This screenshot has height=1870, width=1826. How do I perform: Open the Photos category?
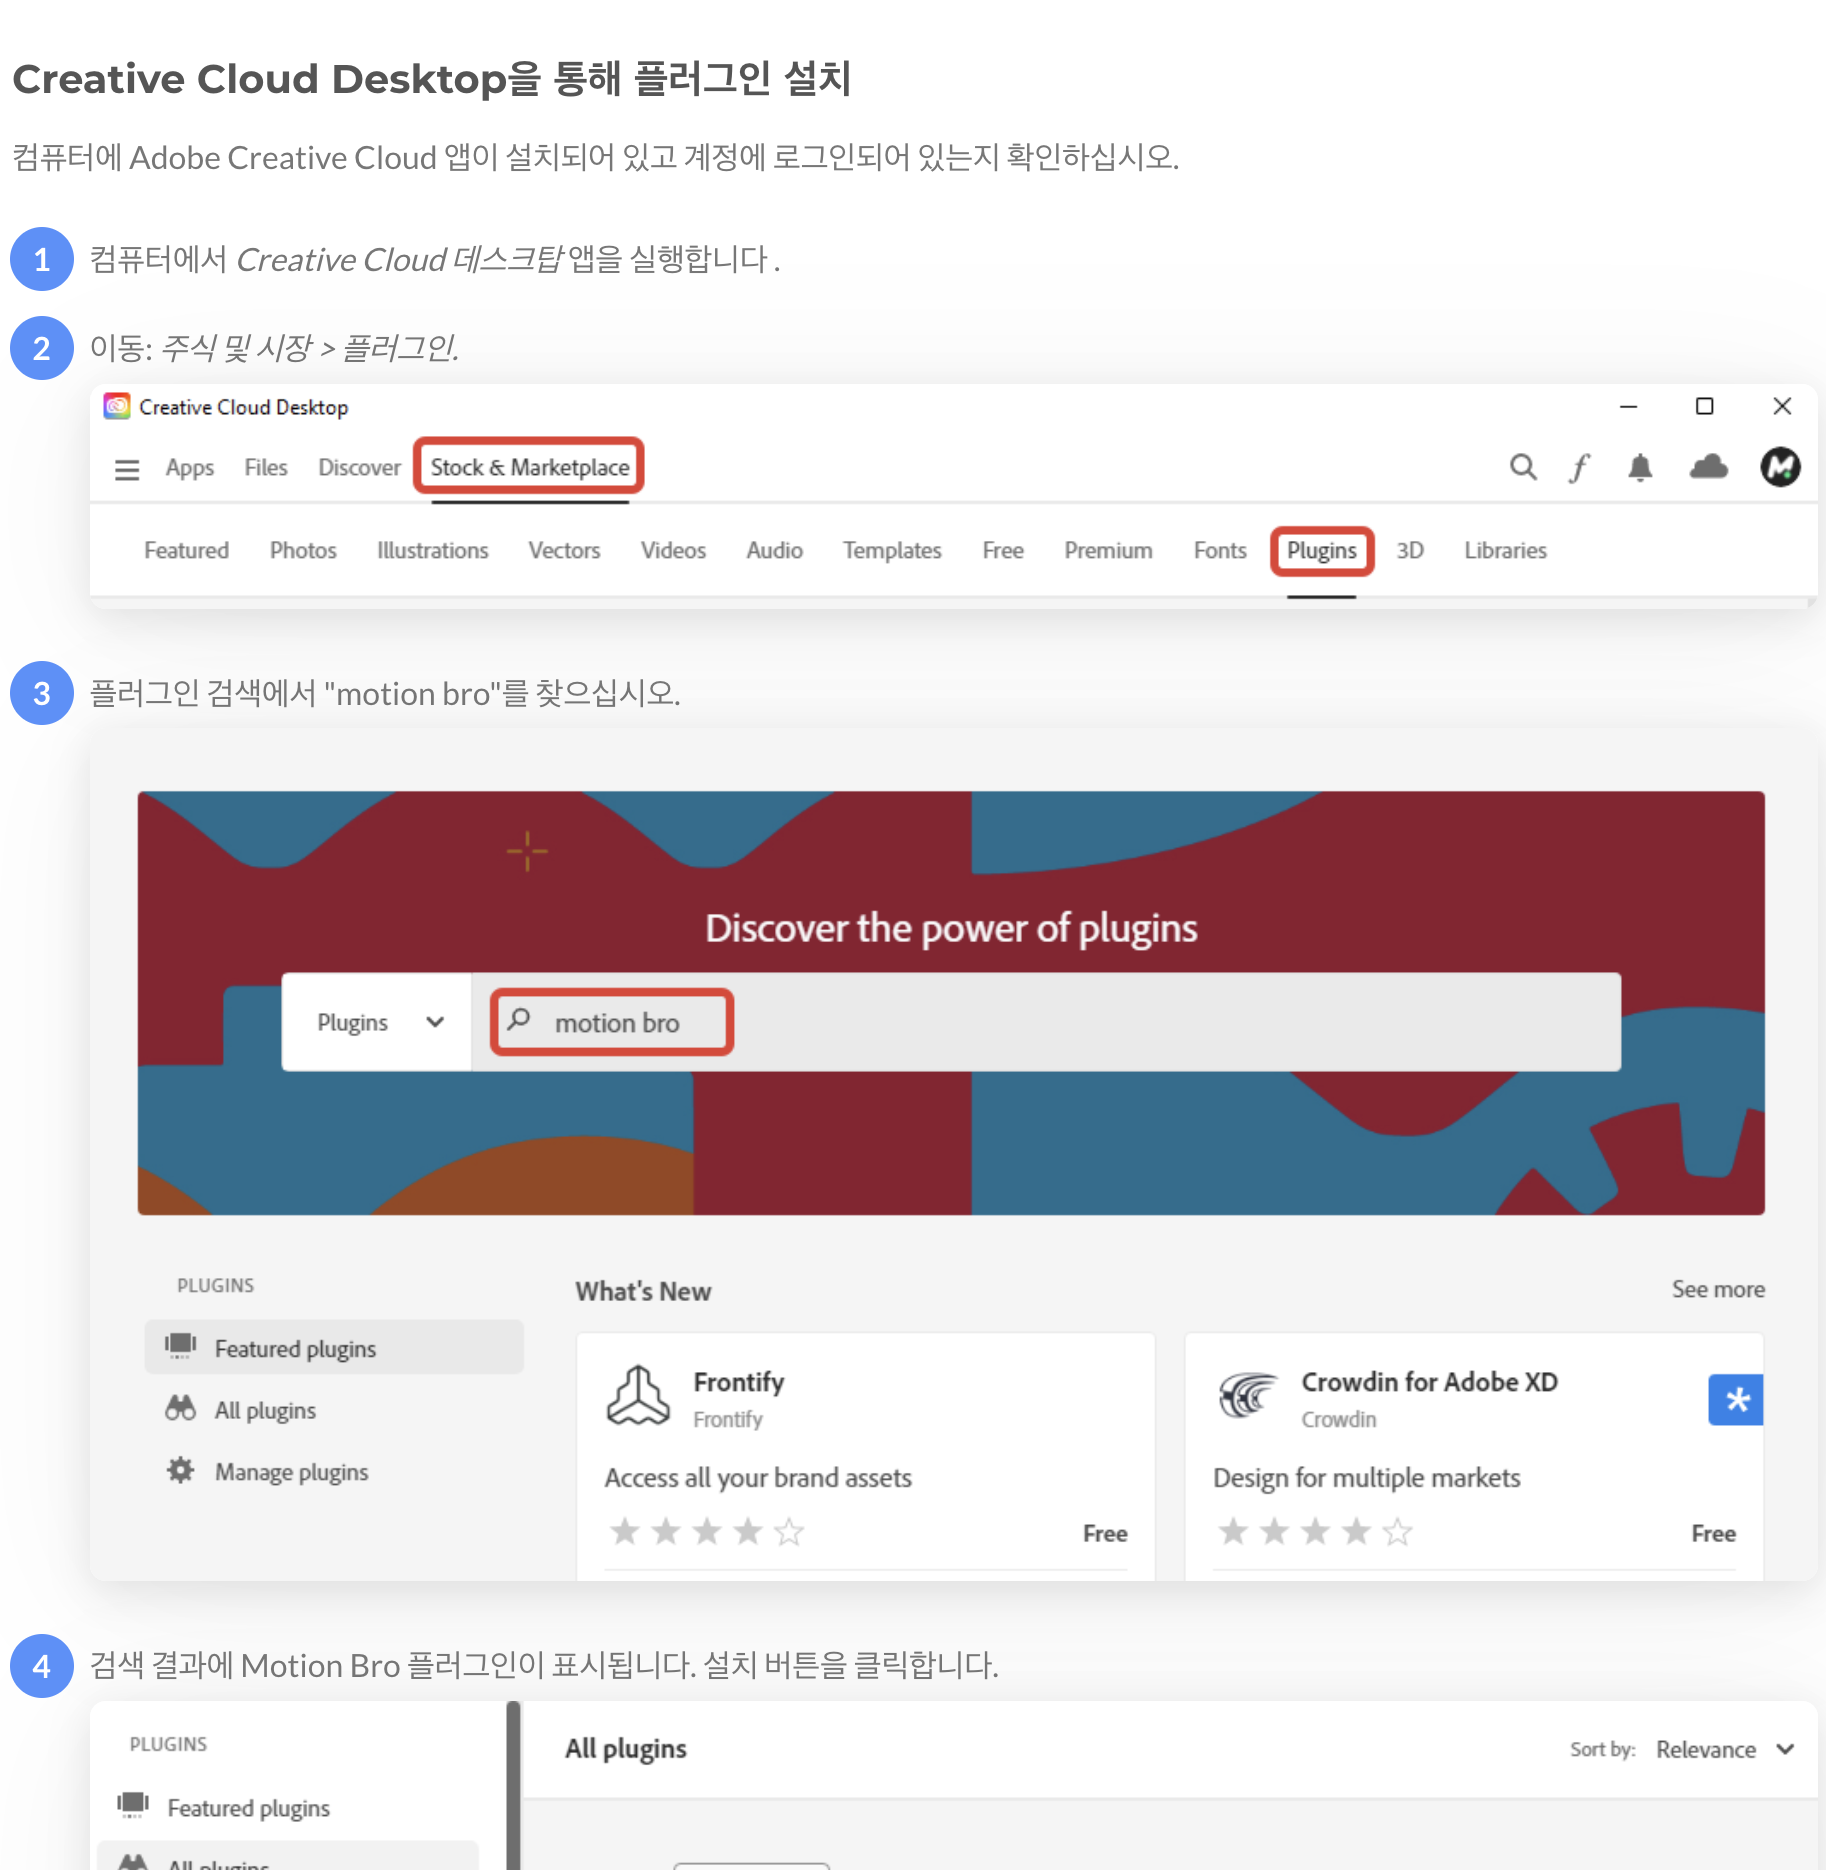click(303, 551)
